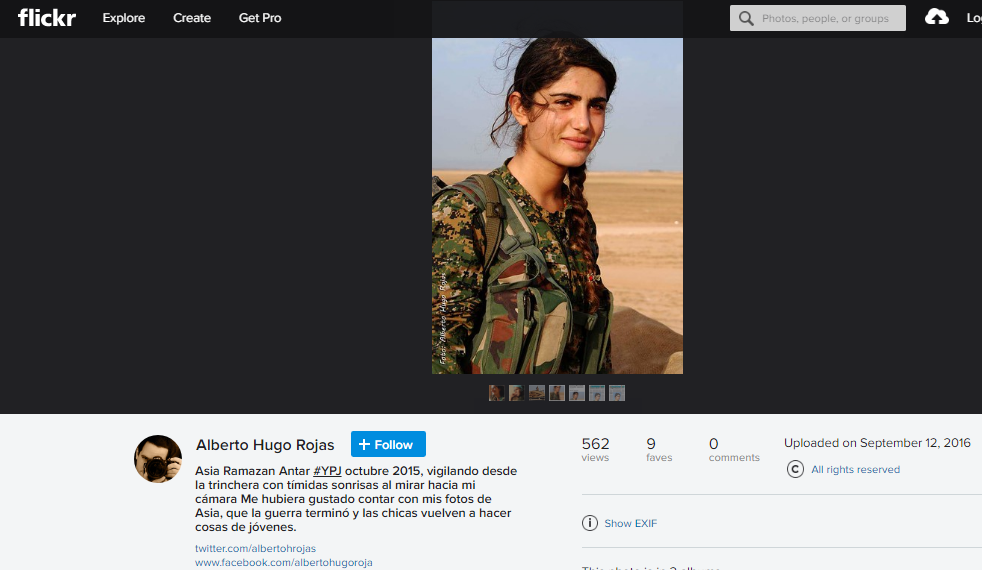
Task: Open the All rights reserved license link
Action: pyautogui.click(x=855, y=469)
